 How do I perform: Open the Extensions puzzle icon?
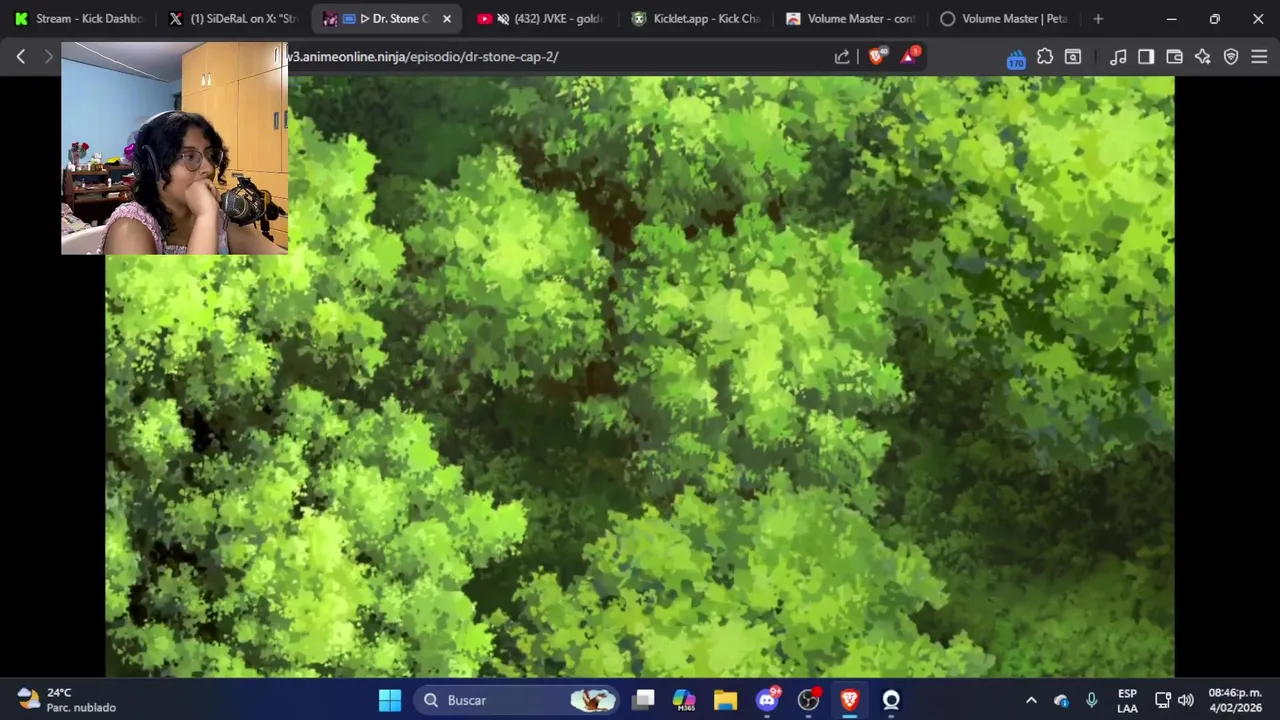(x=1045, y=57)
